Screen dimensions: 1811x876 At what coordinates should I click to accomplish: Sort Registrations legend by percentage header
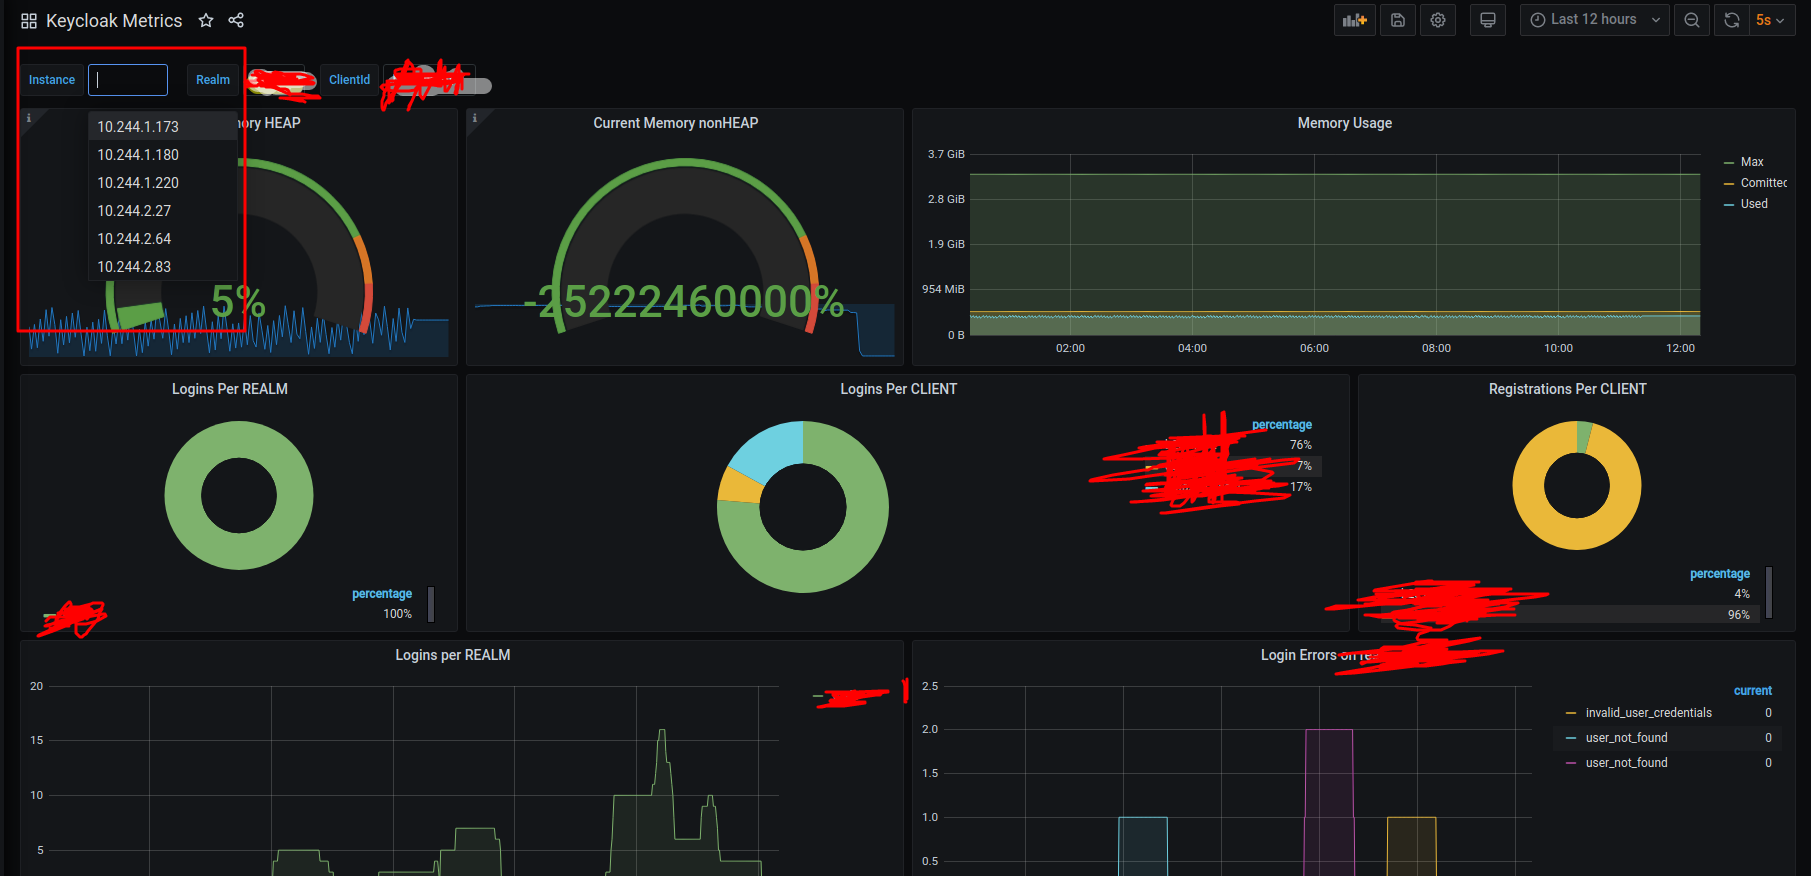[1720, 574]
